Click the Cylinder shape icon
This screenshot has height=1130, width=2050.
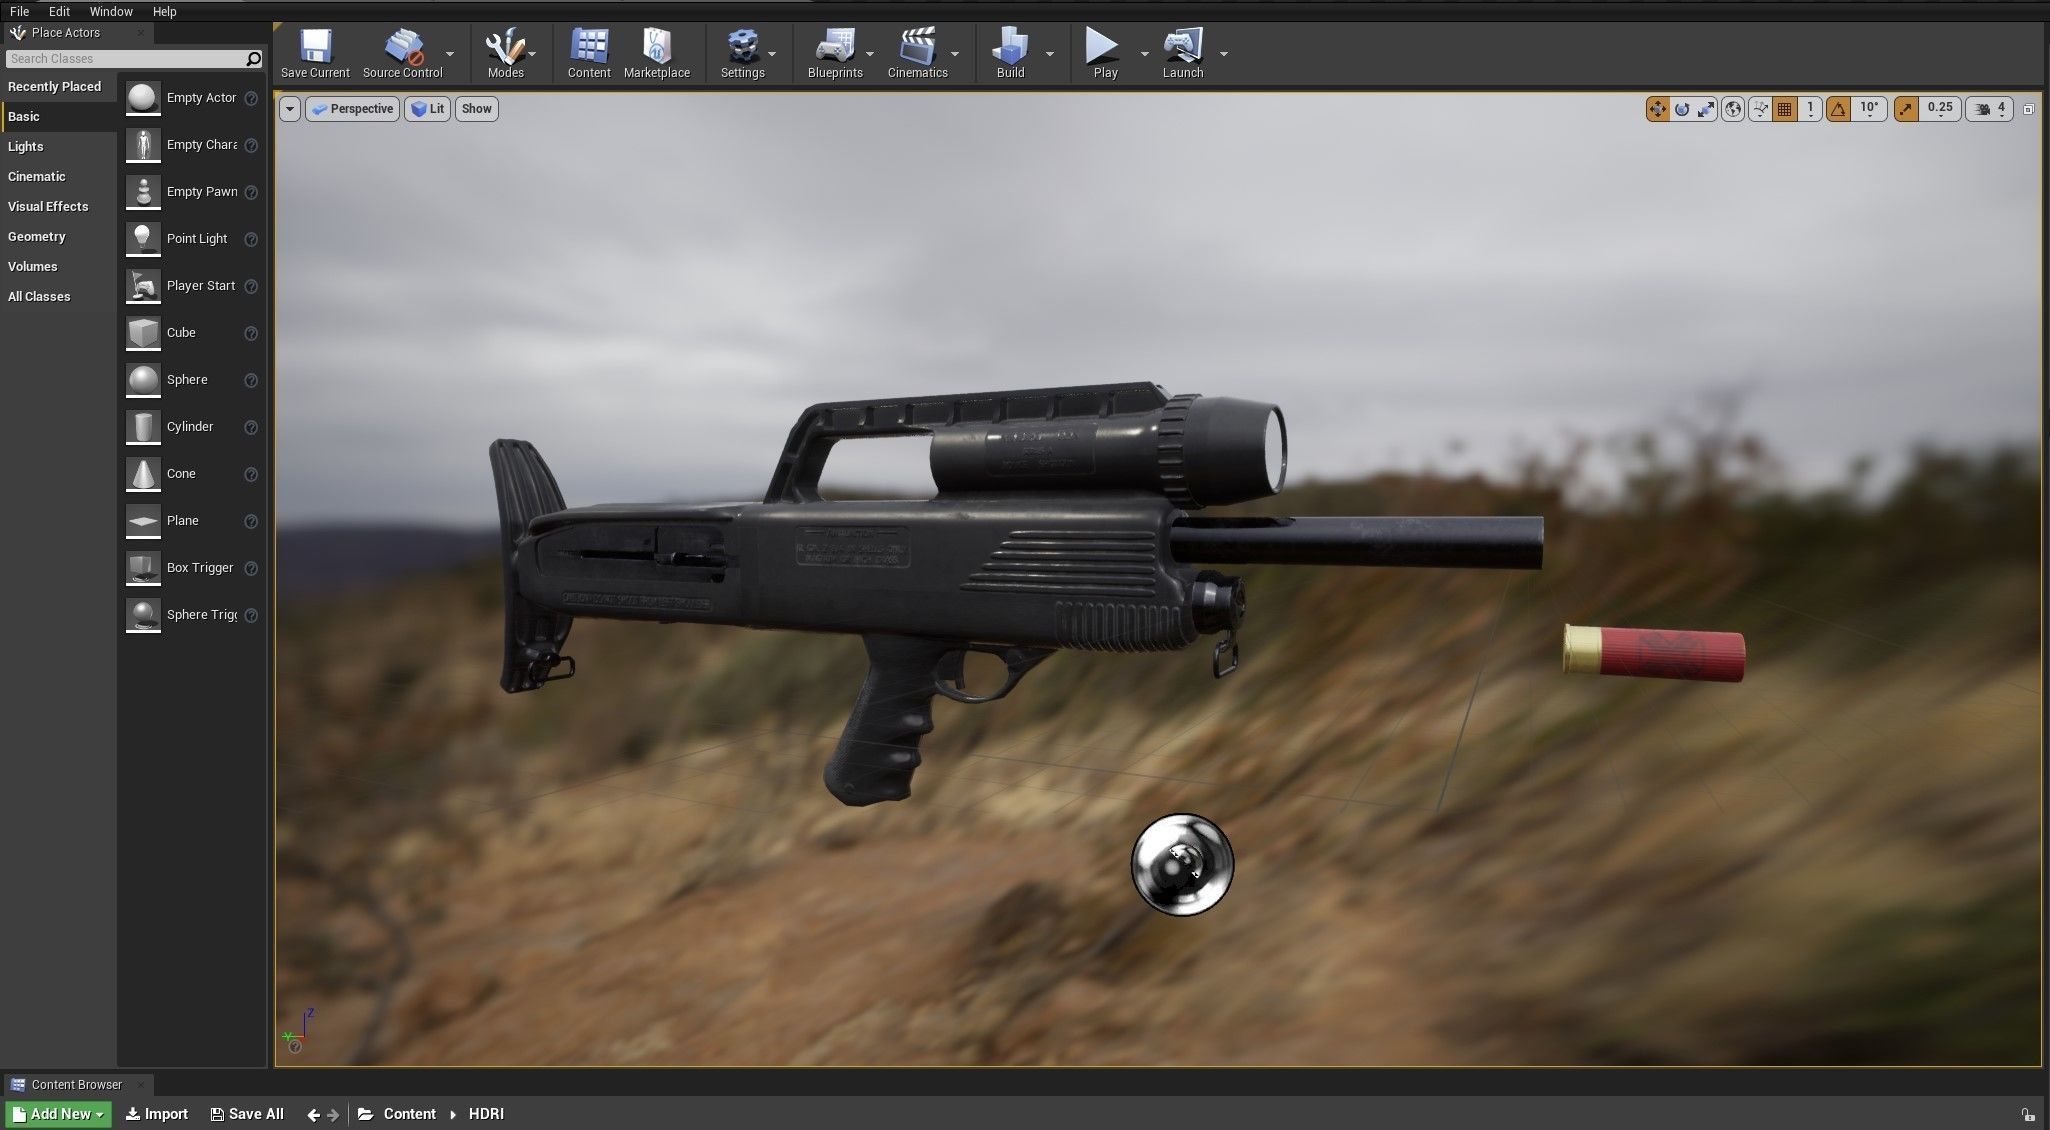point(143,427)
